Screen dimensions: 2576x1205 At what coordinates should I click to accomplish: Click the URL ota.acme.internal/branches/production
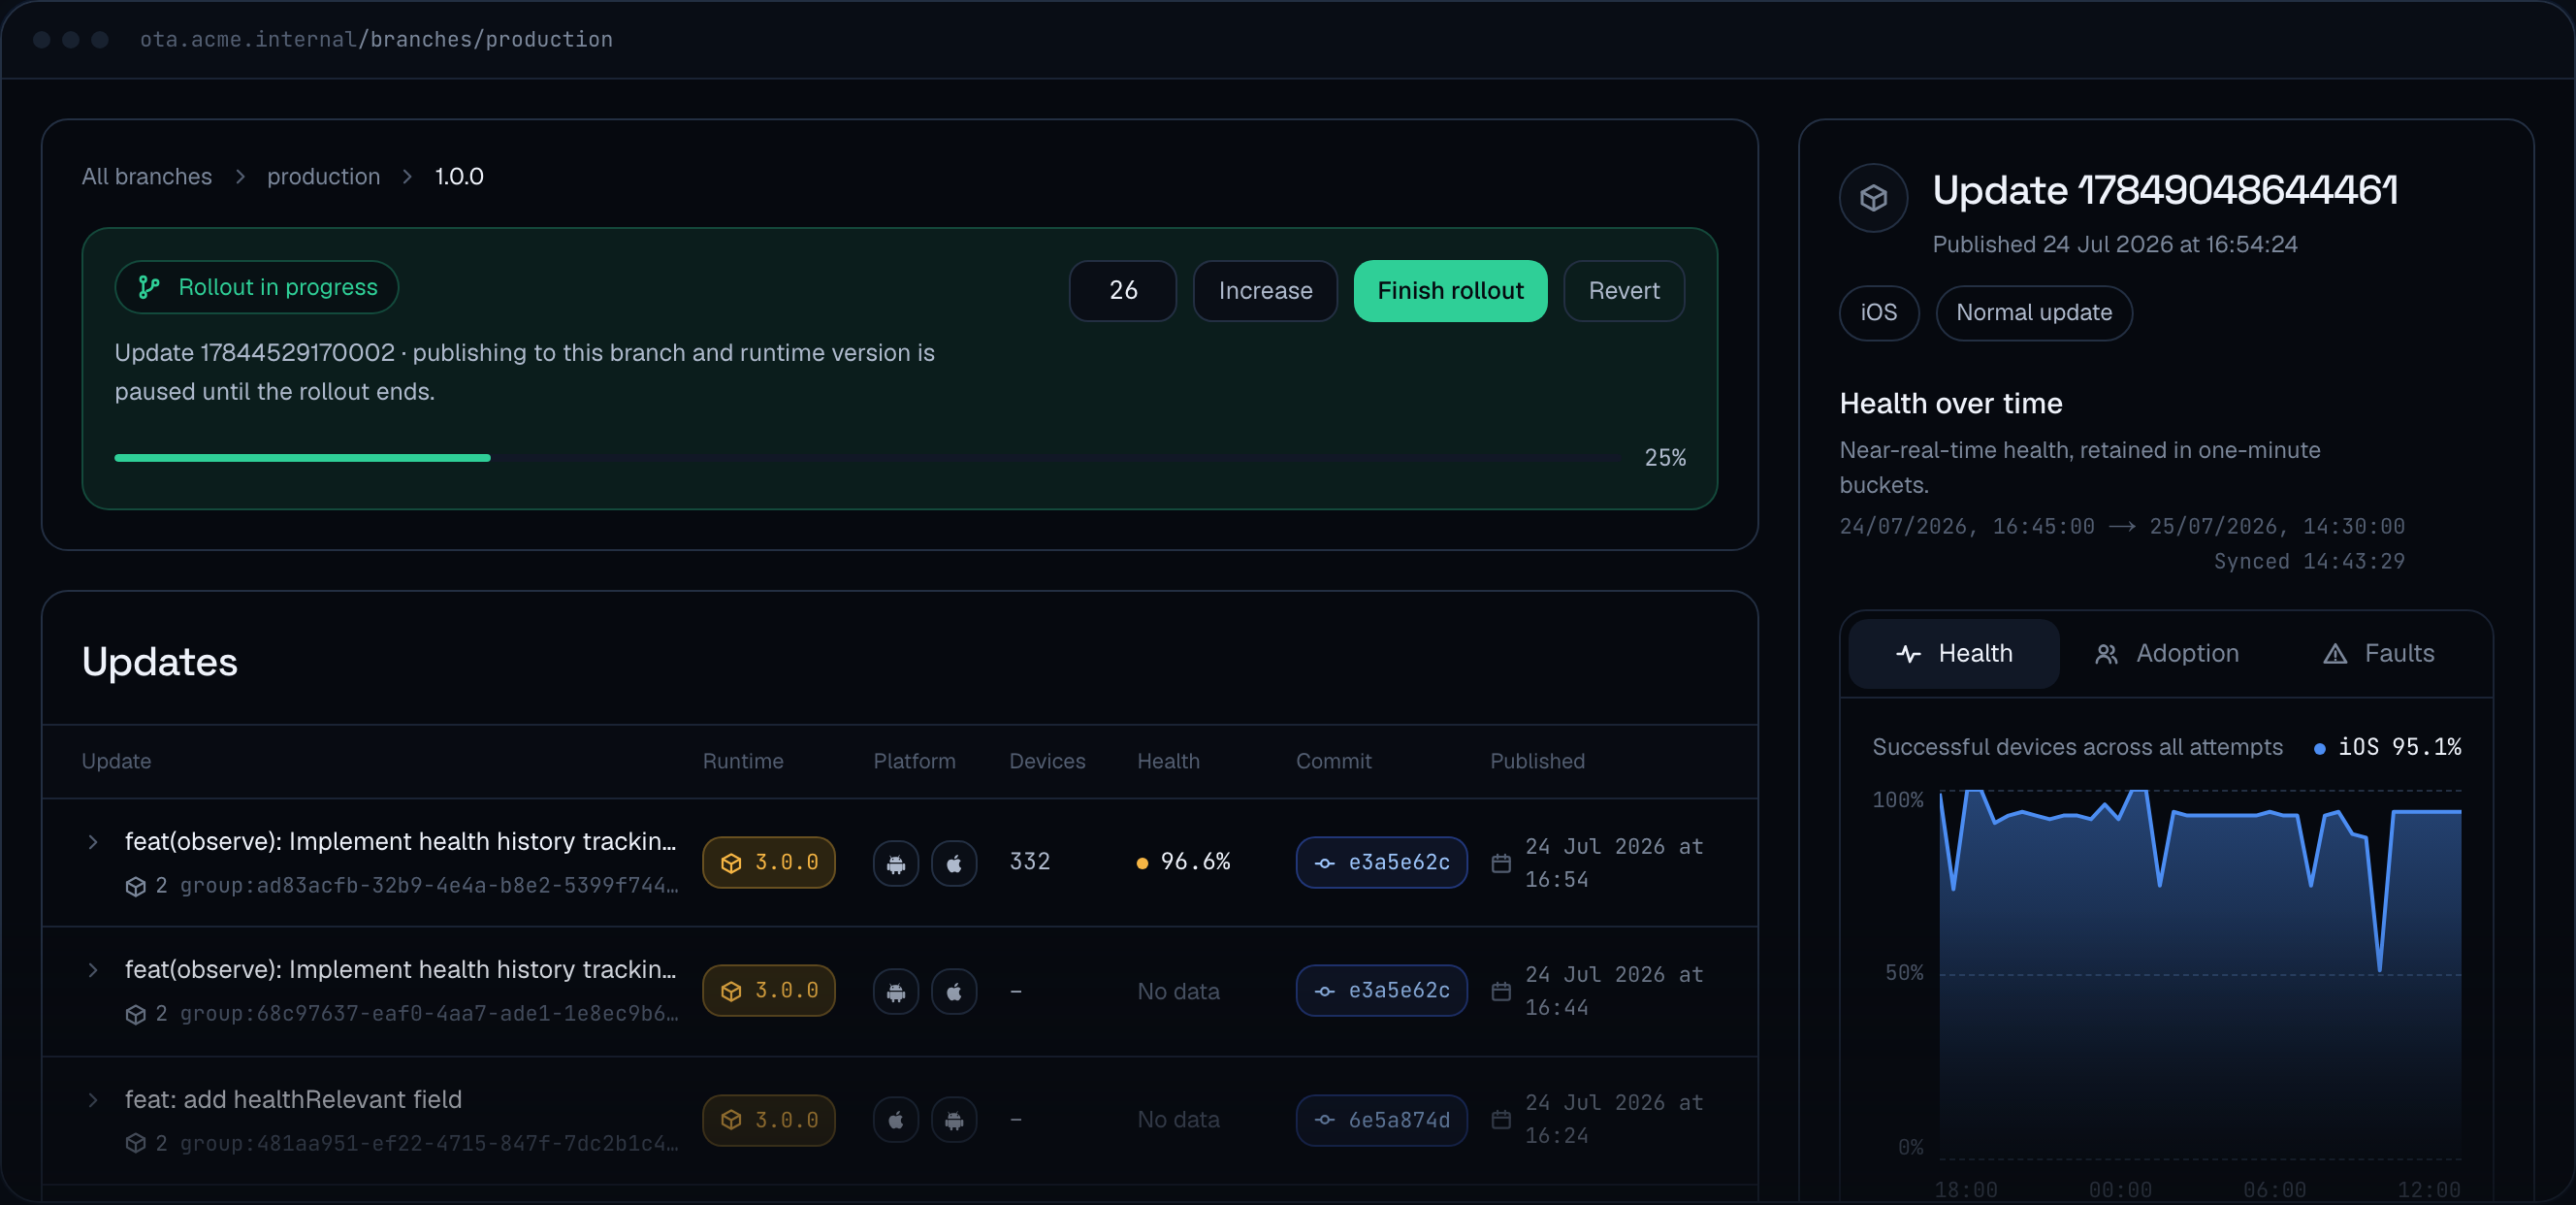[376, 39]
